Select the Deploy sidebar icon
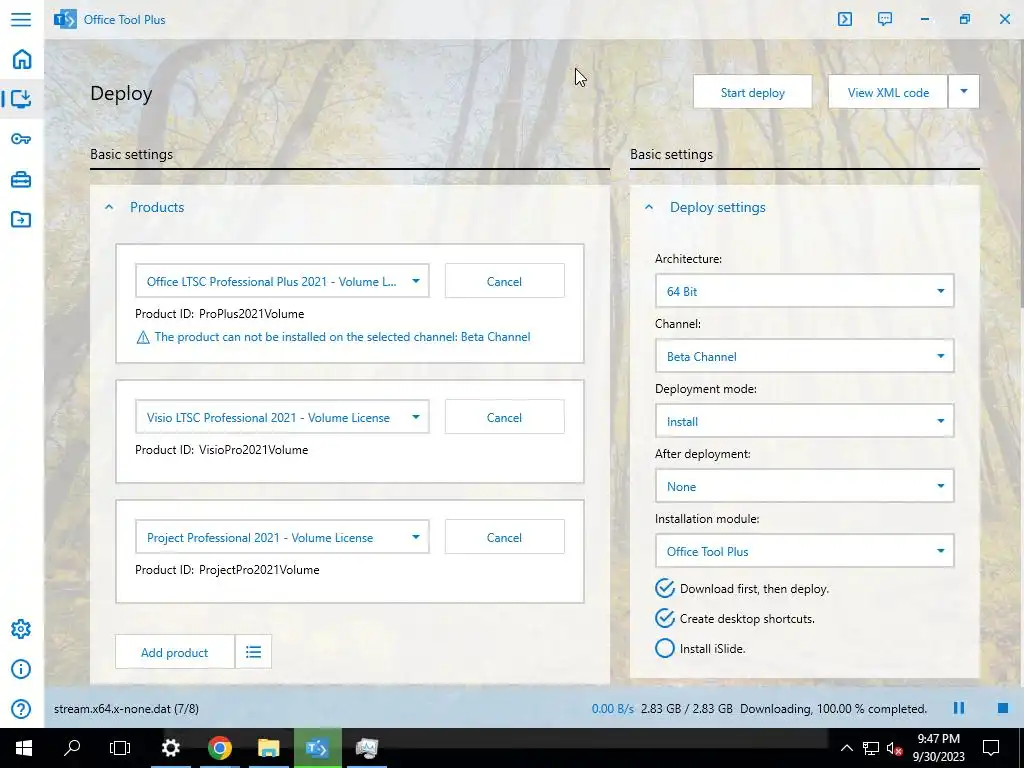The height and width of the screenshot is (768, 1024). pos(21,99)
